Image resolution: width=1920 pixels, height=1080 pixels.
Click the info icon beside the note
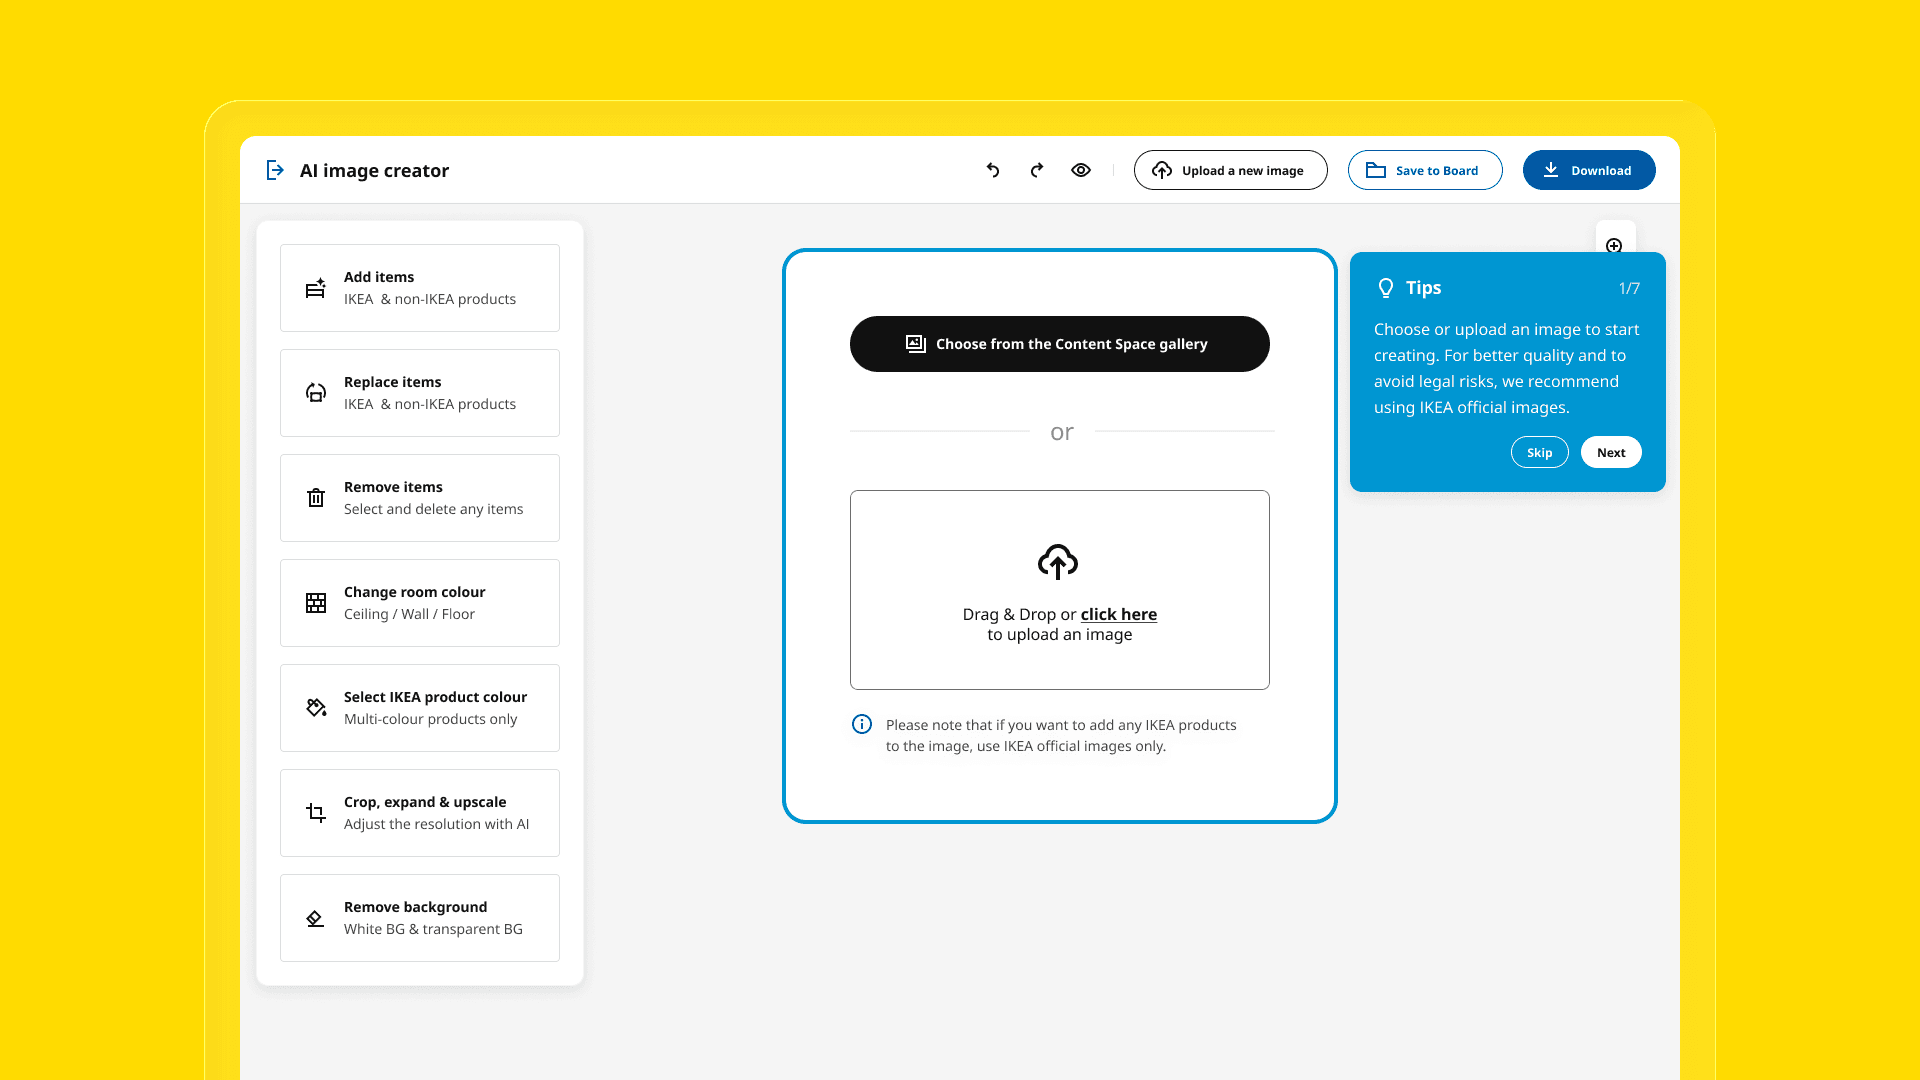pyautogui.click(x=862, y=725)
